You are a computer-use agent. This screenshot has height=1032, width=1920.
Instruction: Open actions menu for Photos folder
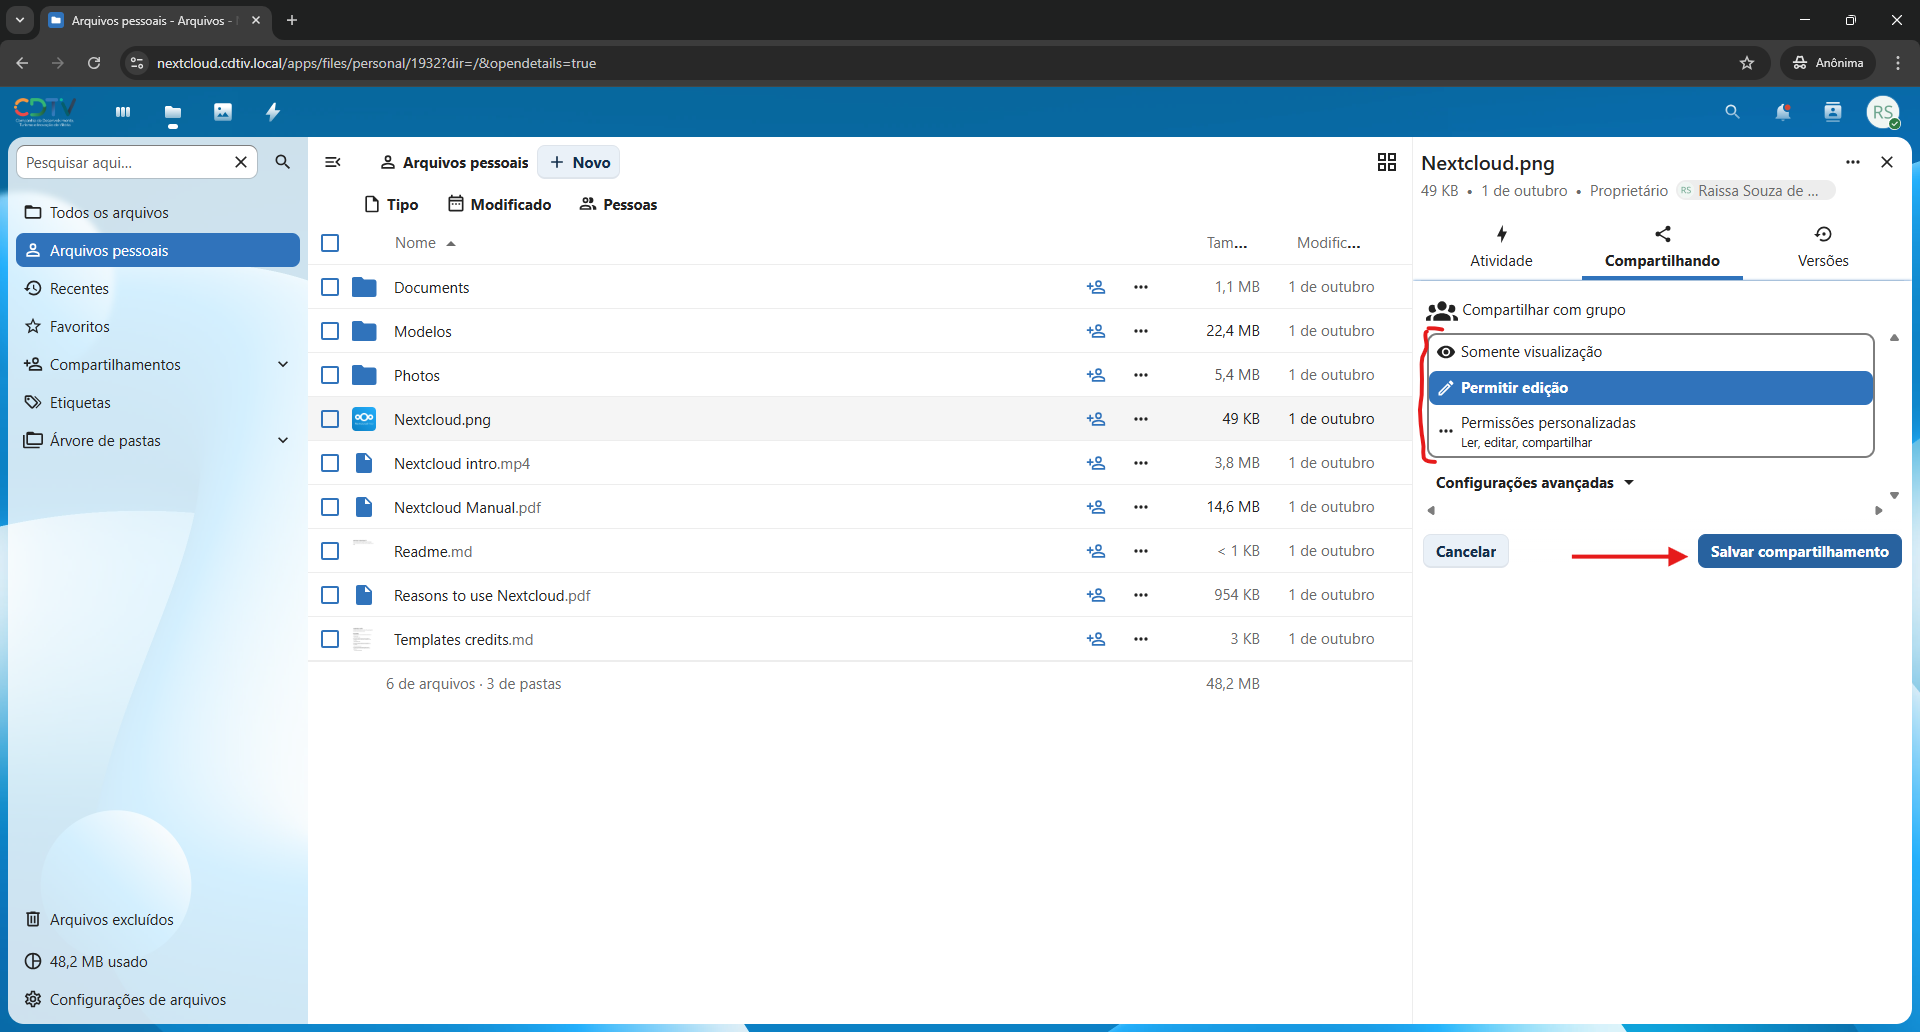tap(1140, 375)
